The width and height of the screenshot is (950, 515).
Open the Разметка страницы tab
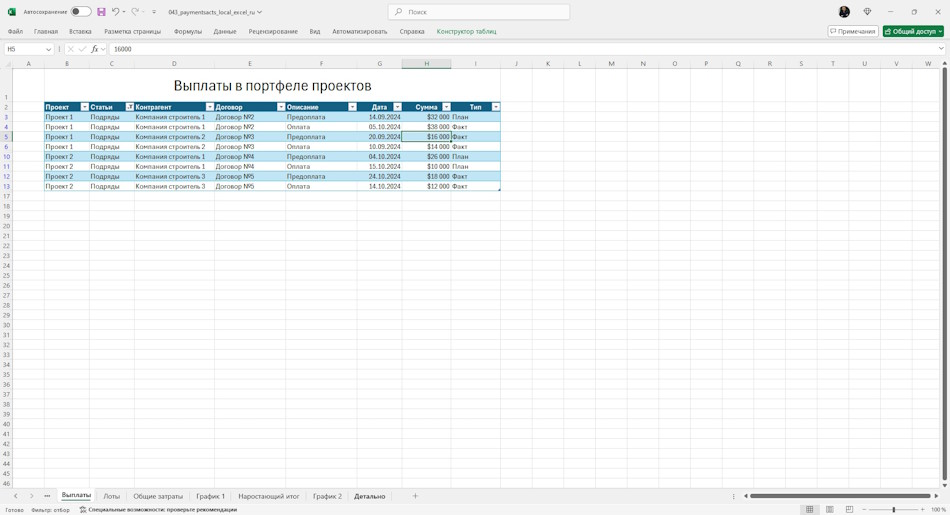click(x=133, y=32)
